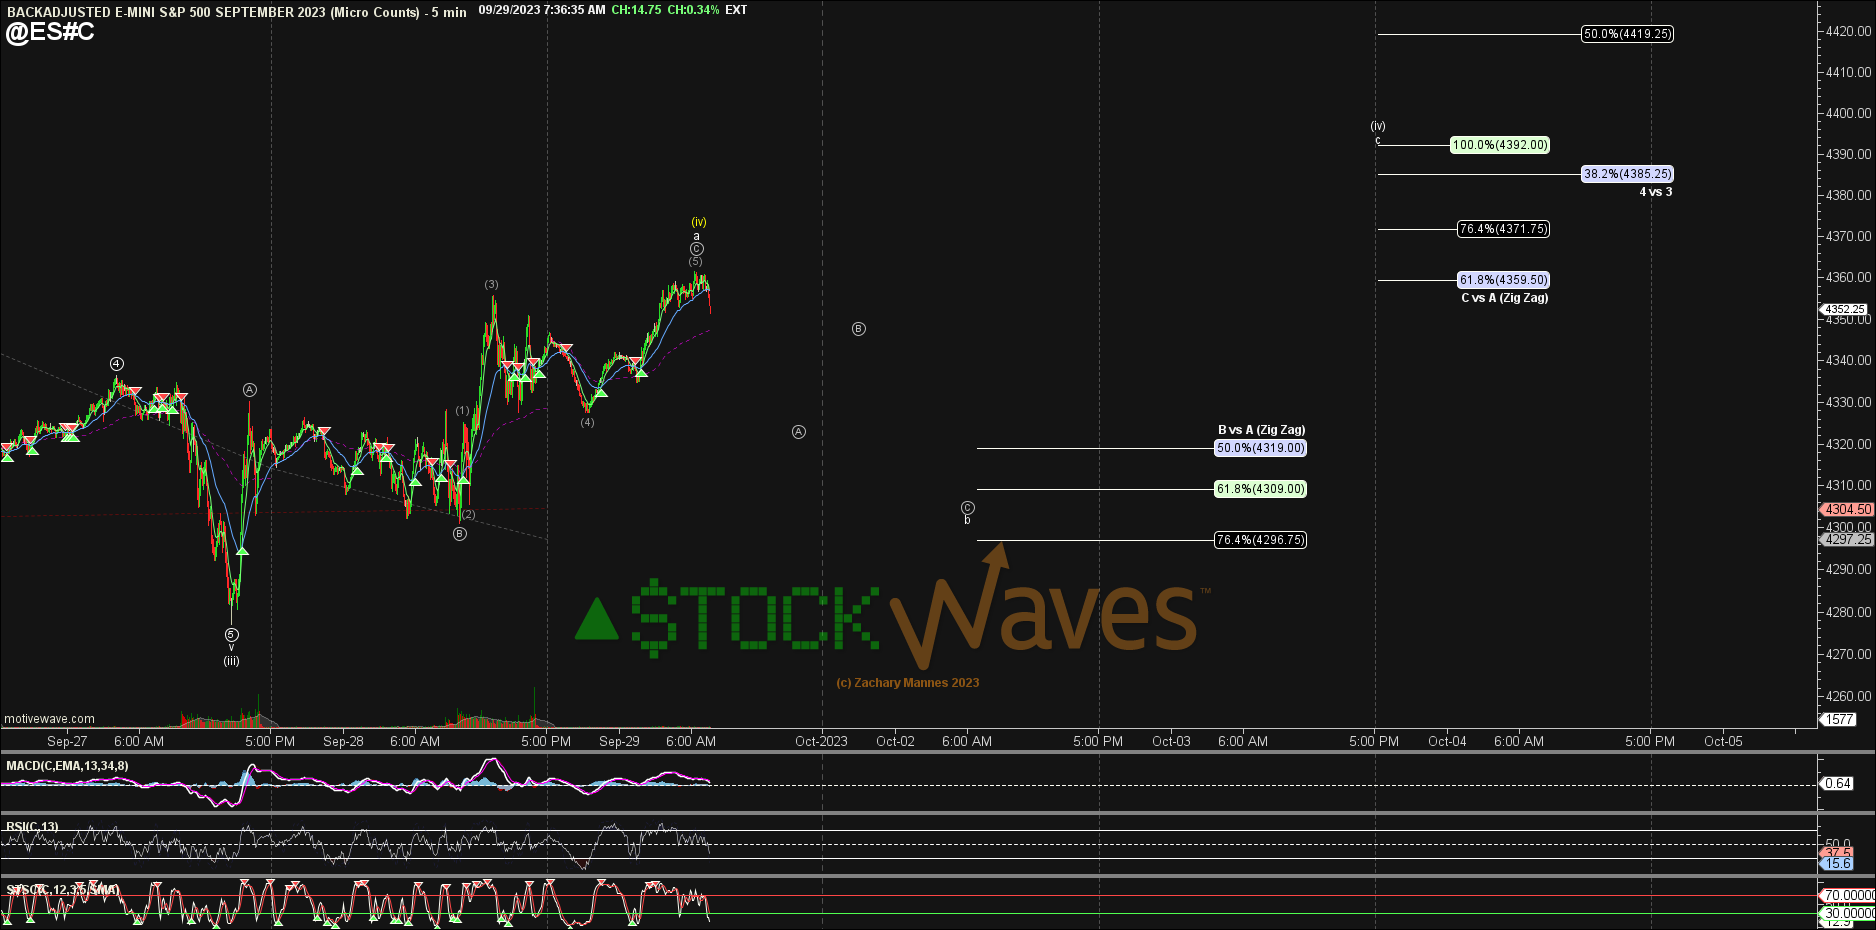The image size is (1876, 930).
Task: Click the EXT session indicator
Action: (x=736, y=10)
